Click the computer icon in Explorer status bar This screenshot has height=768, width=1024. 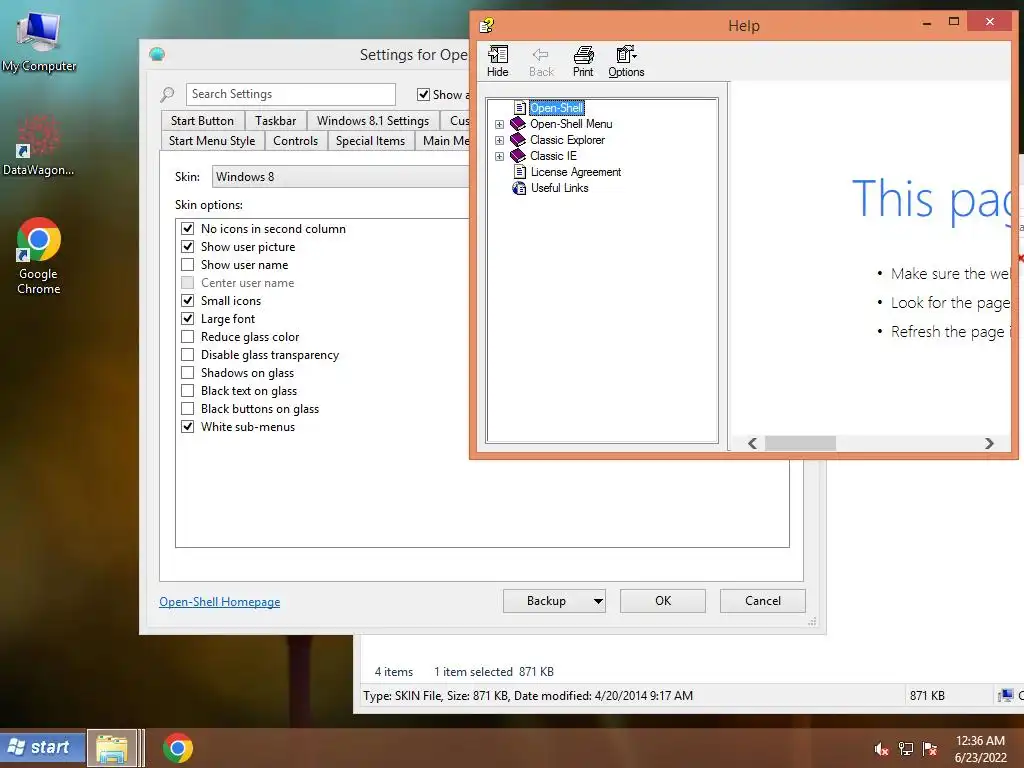[x=1006, y=696]
